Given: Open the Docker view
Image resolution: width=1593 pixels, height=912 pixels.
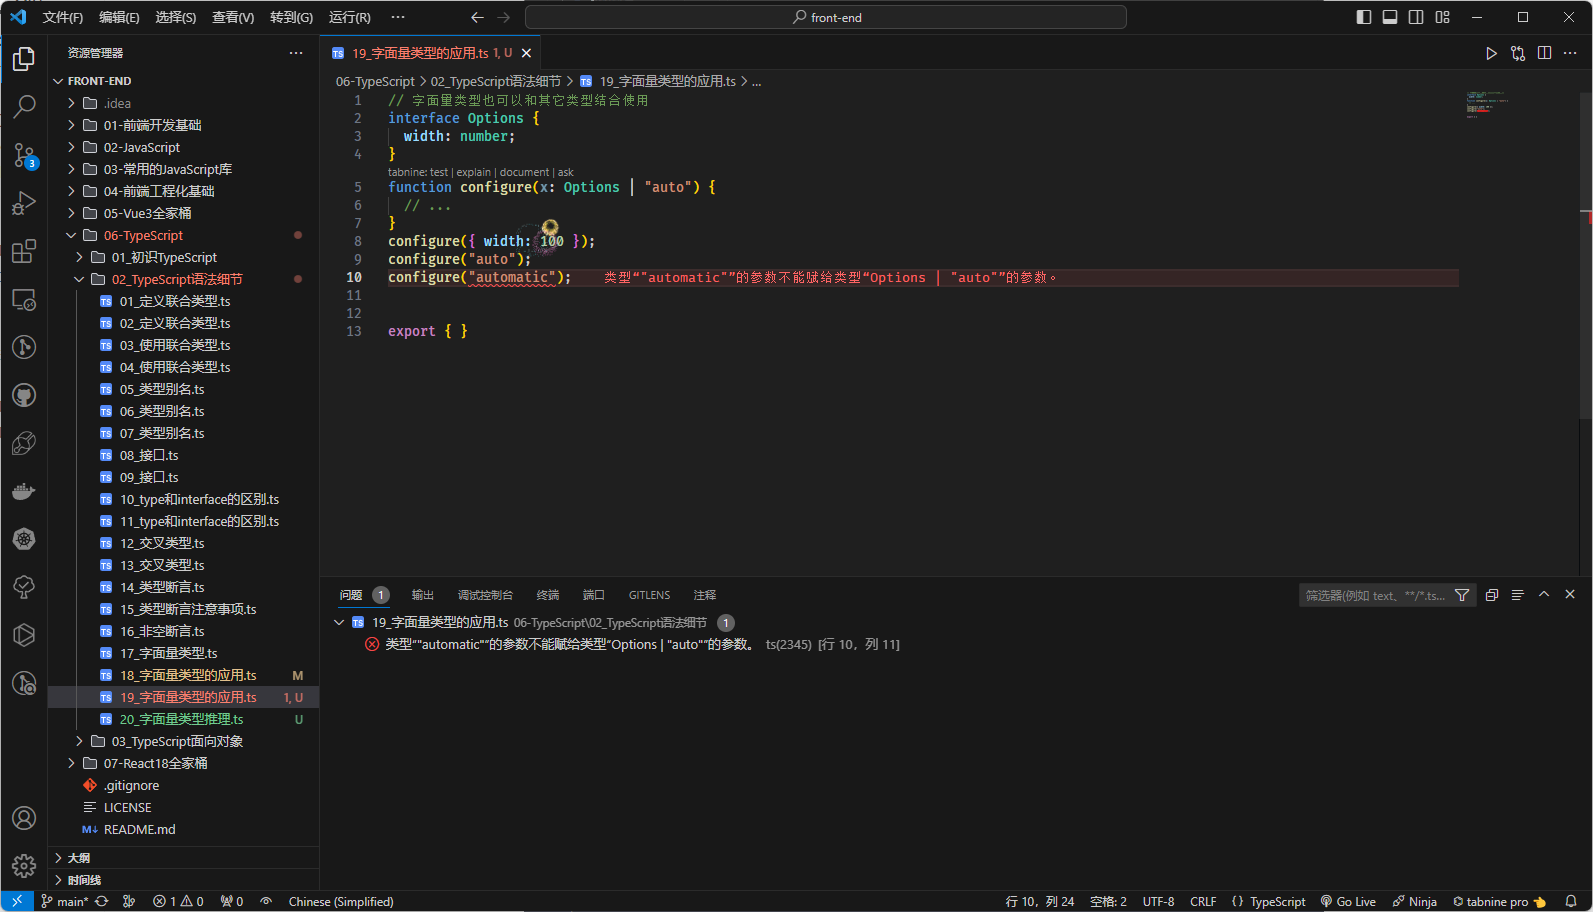Looking at the screenshot, I should click(24, 491).
